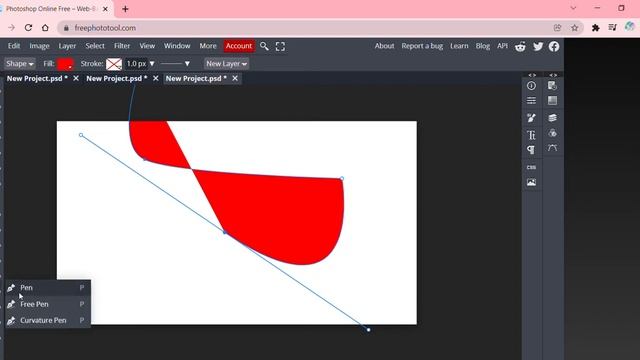This screenshot has height=360, width=640.
Task: Toggle fullscreen mode icon
Action: point(280,46)
